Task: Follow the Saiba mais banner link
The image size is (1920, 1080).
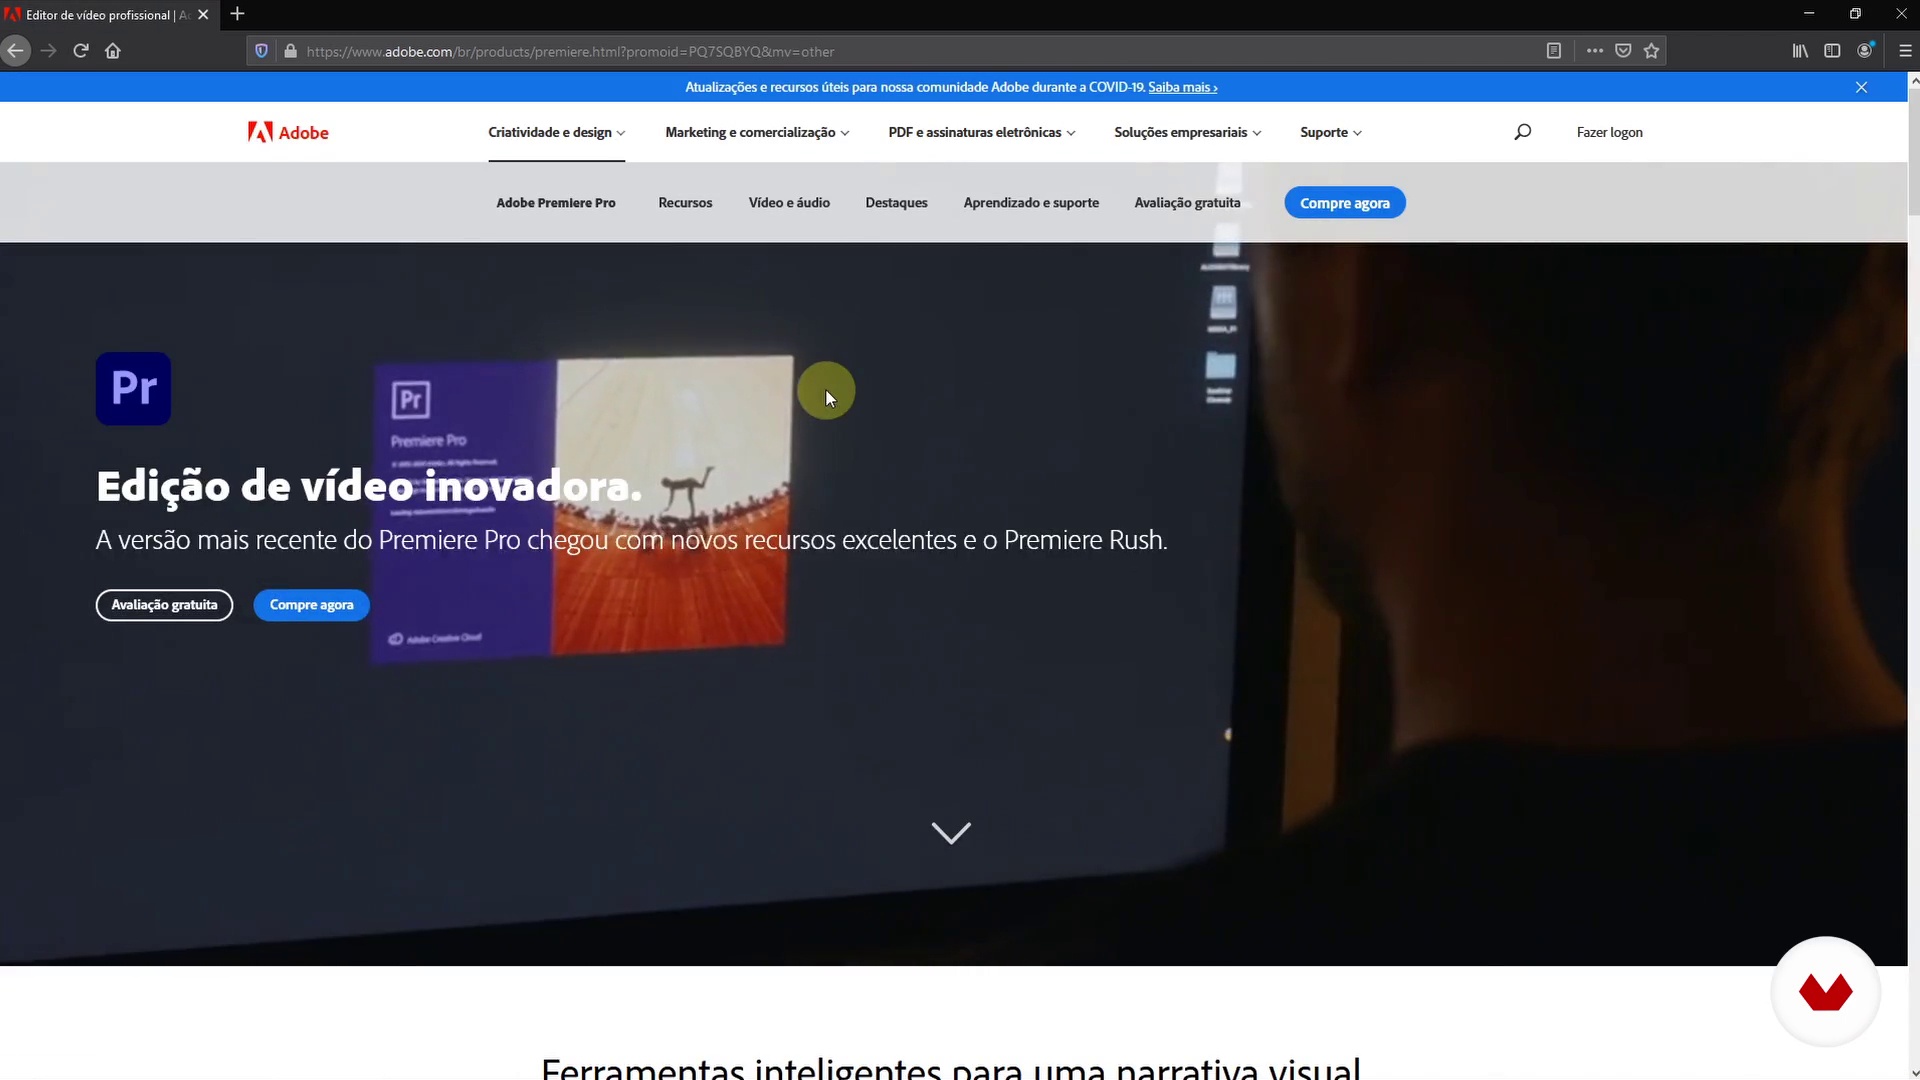Action: (x=1182, y=87)
